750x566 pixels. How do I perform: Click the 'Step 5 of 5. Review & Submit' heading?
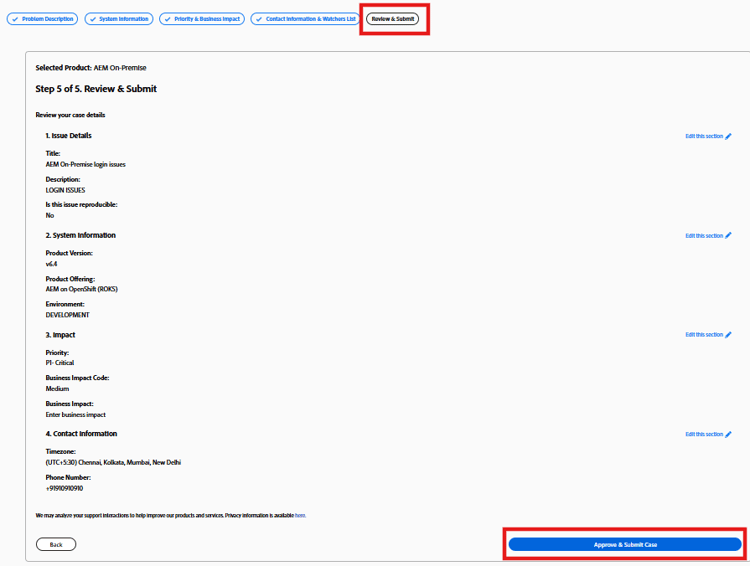[x=96, y=89]
